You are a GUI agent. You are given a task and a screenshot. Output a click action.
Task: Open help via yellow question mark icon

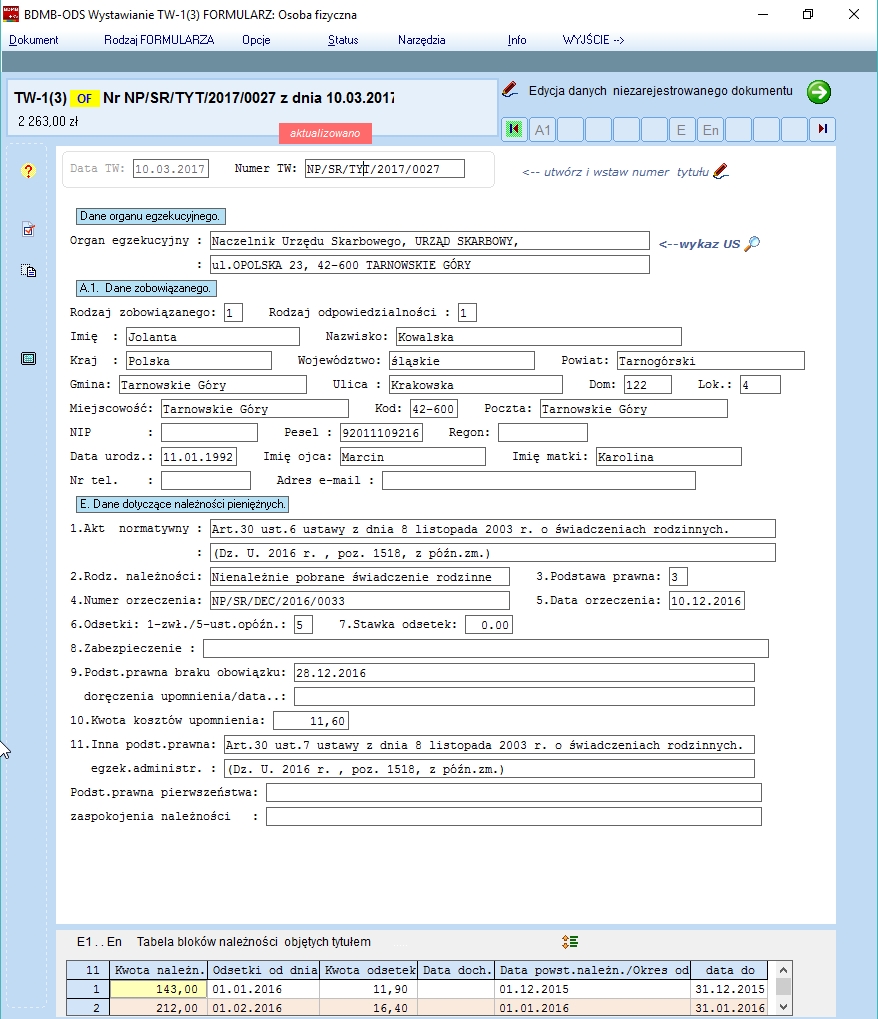(x=28, y=171)
